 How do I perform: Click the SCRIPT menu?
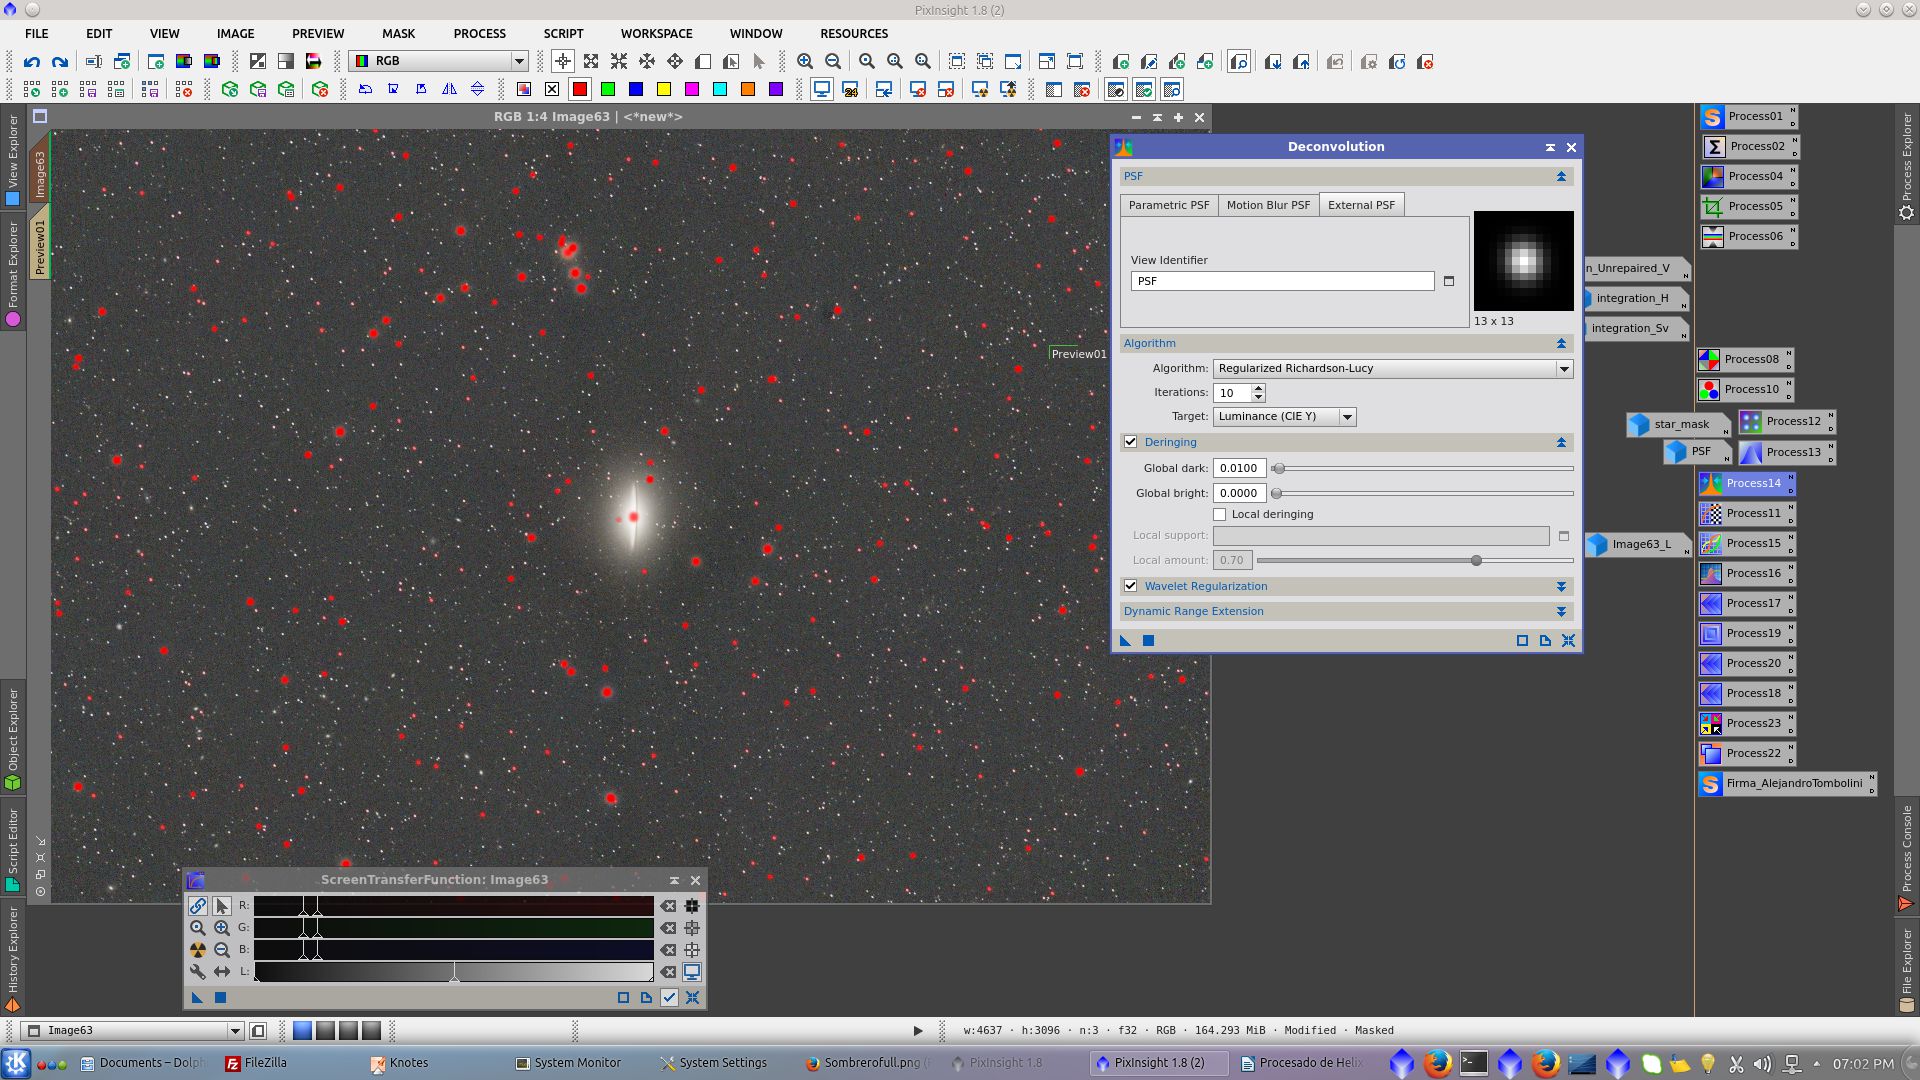563,33
